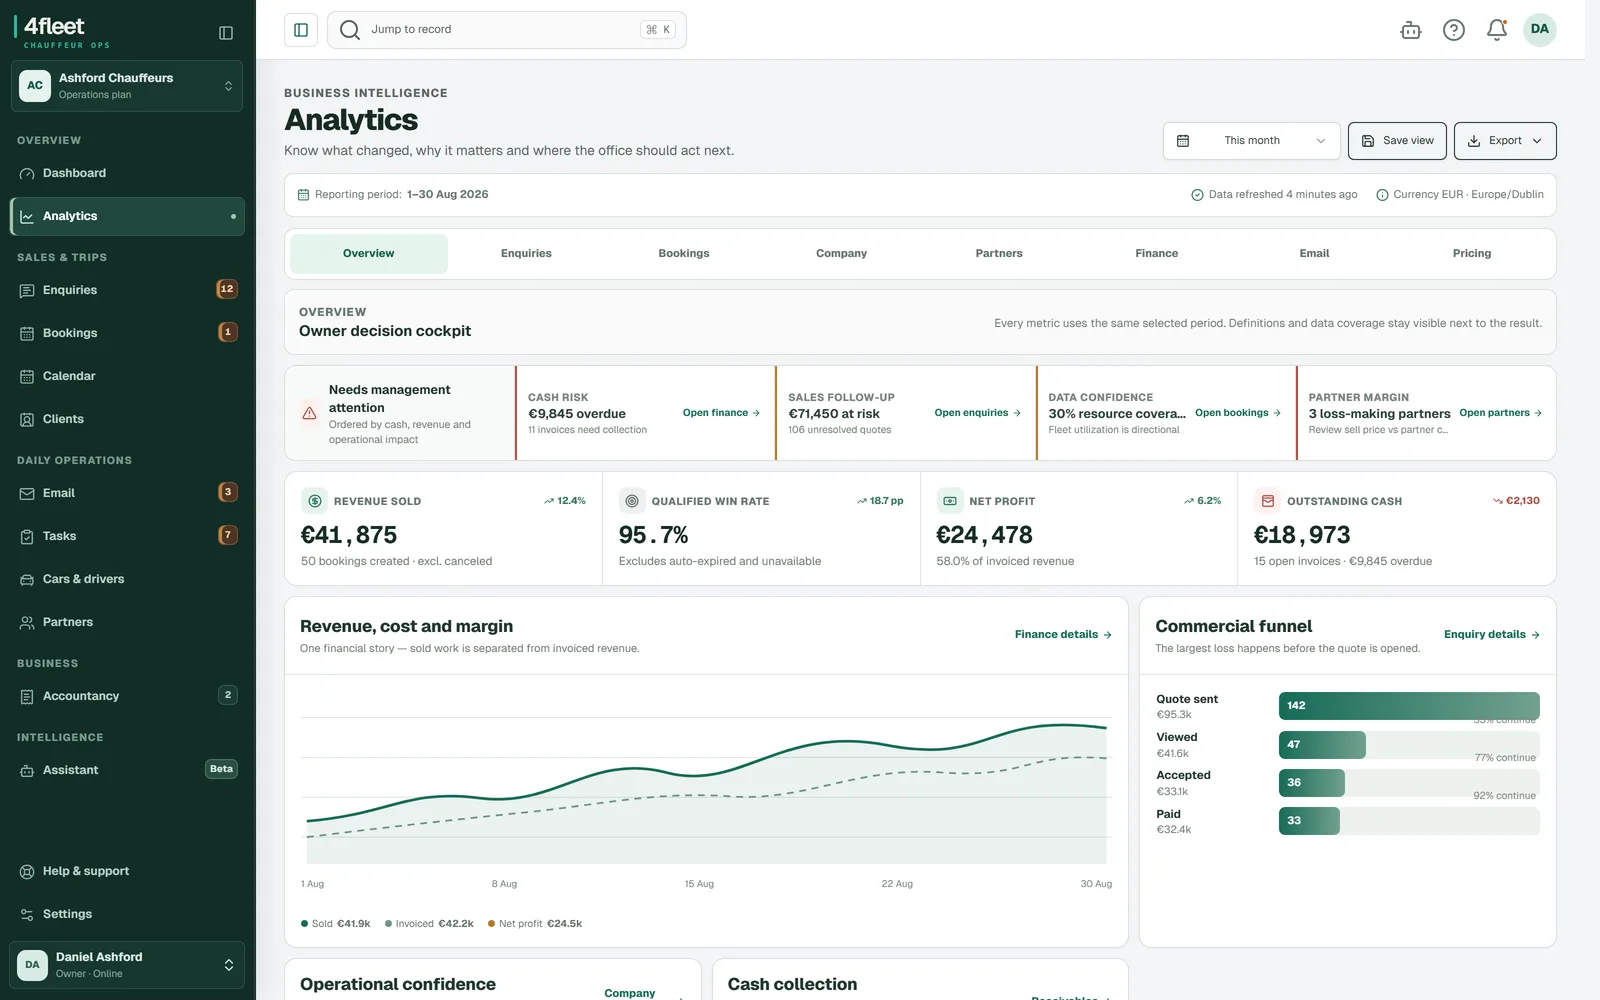This screenshot has width=1600, height=1000.
Task: Follow the Open enquiries link
Action: pyautogui.click(x=978, y=413)
